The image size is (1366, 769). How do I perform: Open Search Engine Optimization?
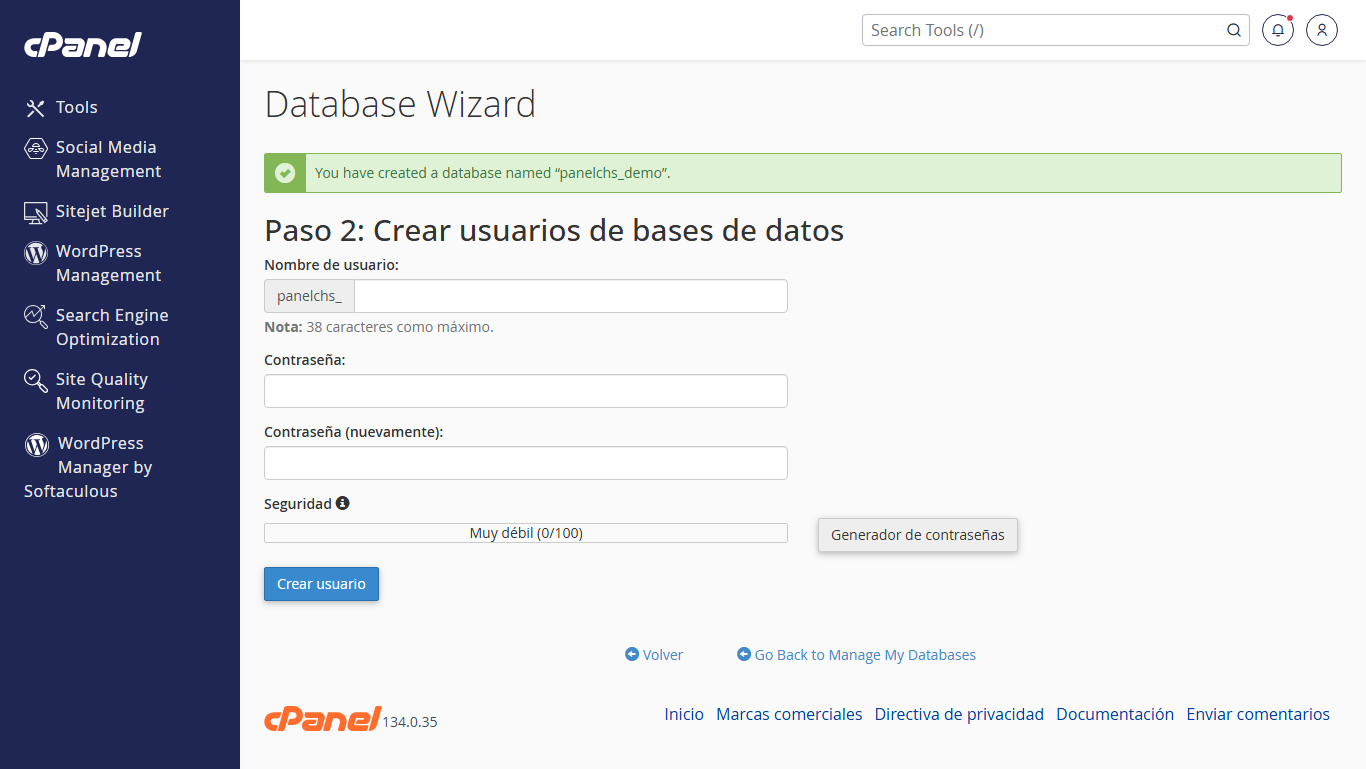pyautogui.click(x=112, y=327)
